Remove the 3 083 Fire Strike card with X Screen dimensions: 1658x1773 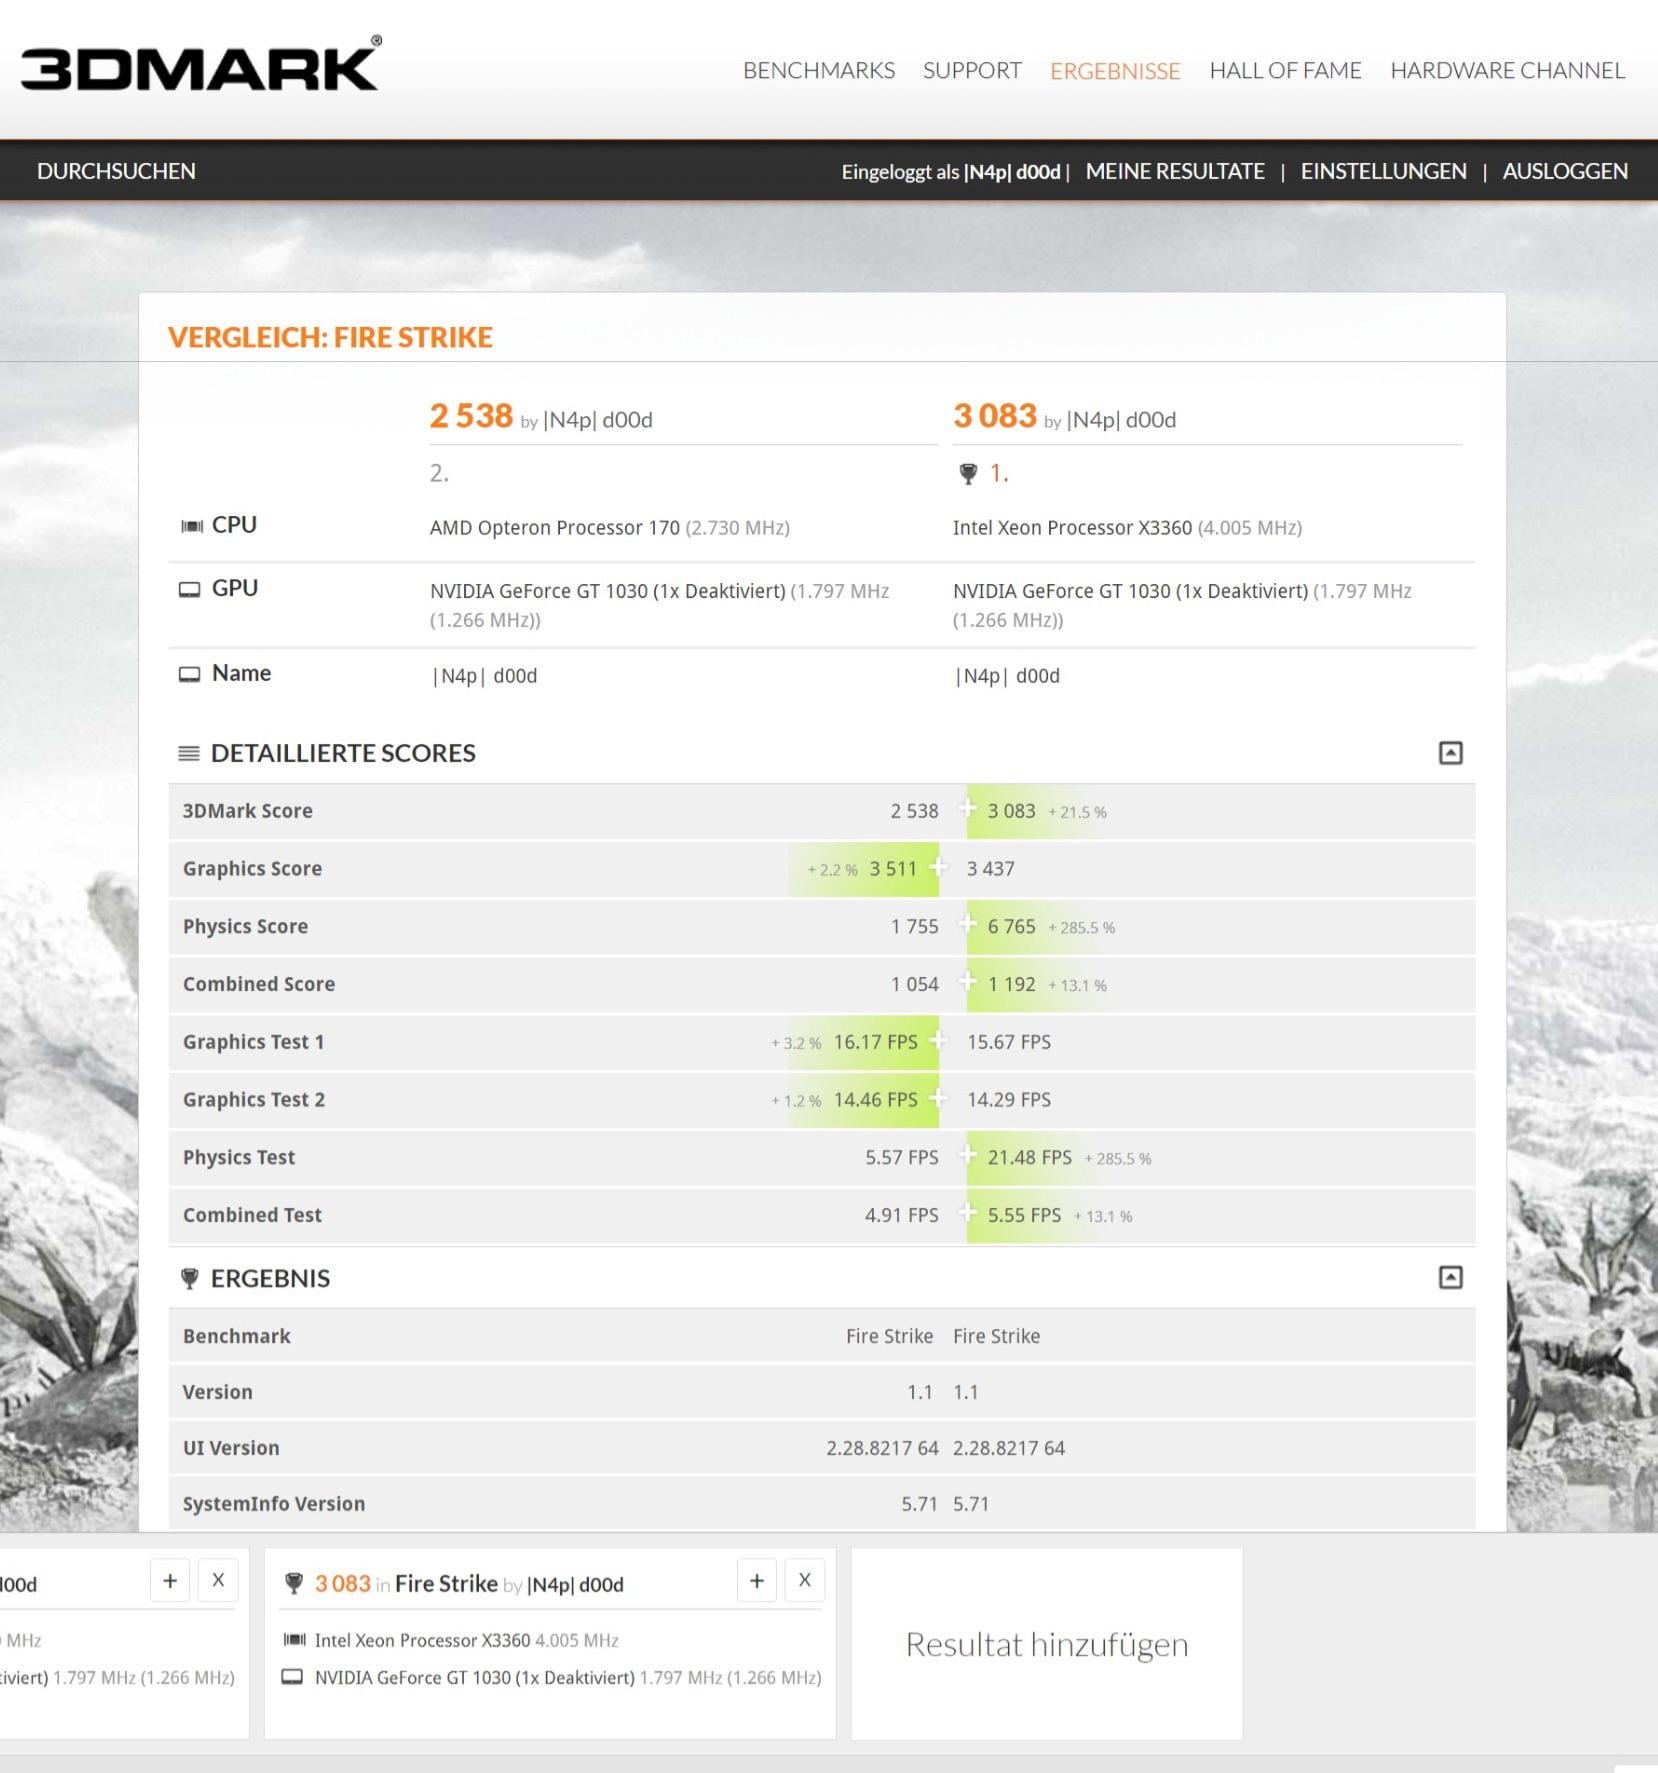(805, 1580)
